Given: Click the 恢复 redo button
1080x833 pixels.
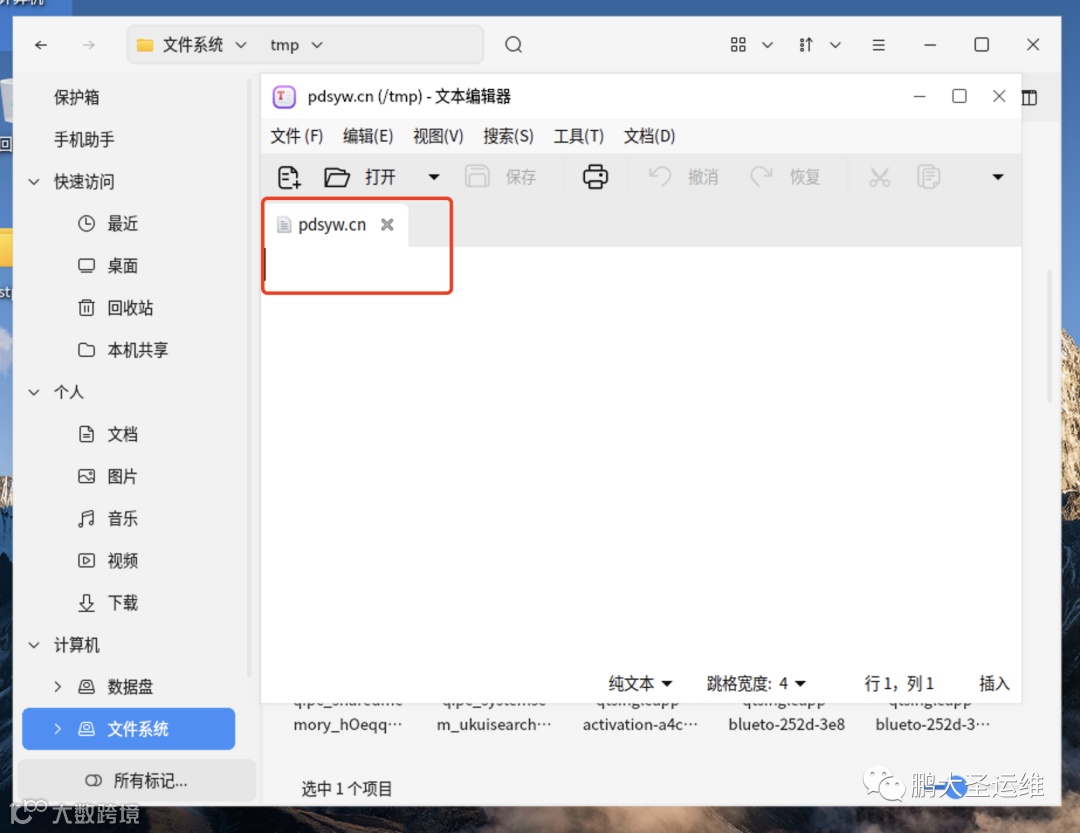Looking at the screenshot, I should 785,177.
